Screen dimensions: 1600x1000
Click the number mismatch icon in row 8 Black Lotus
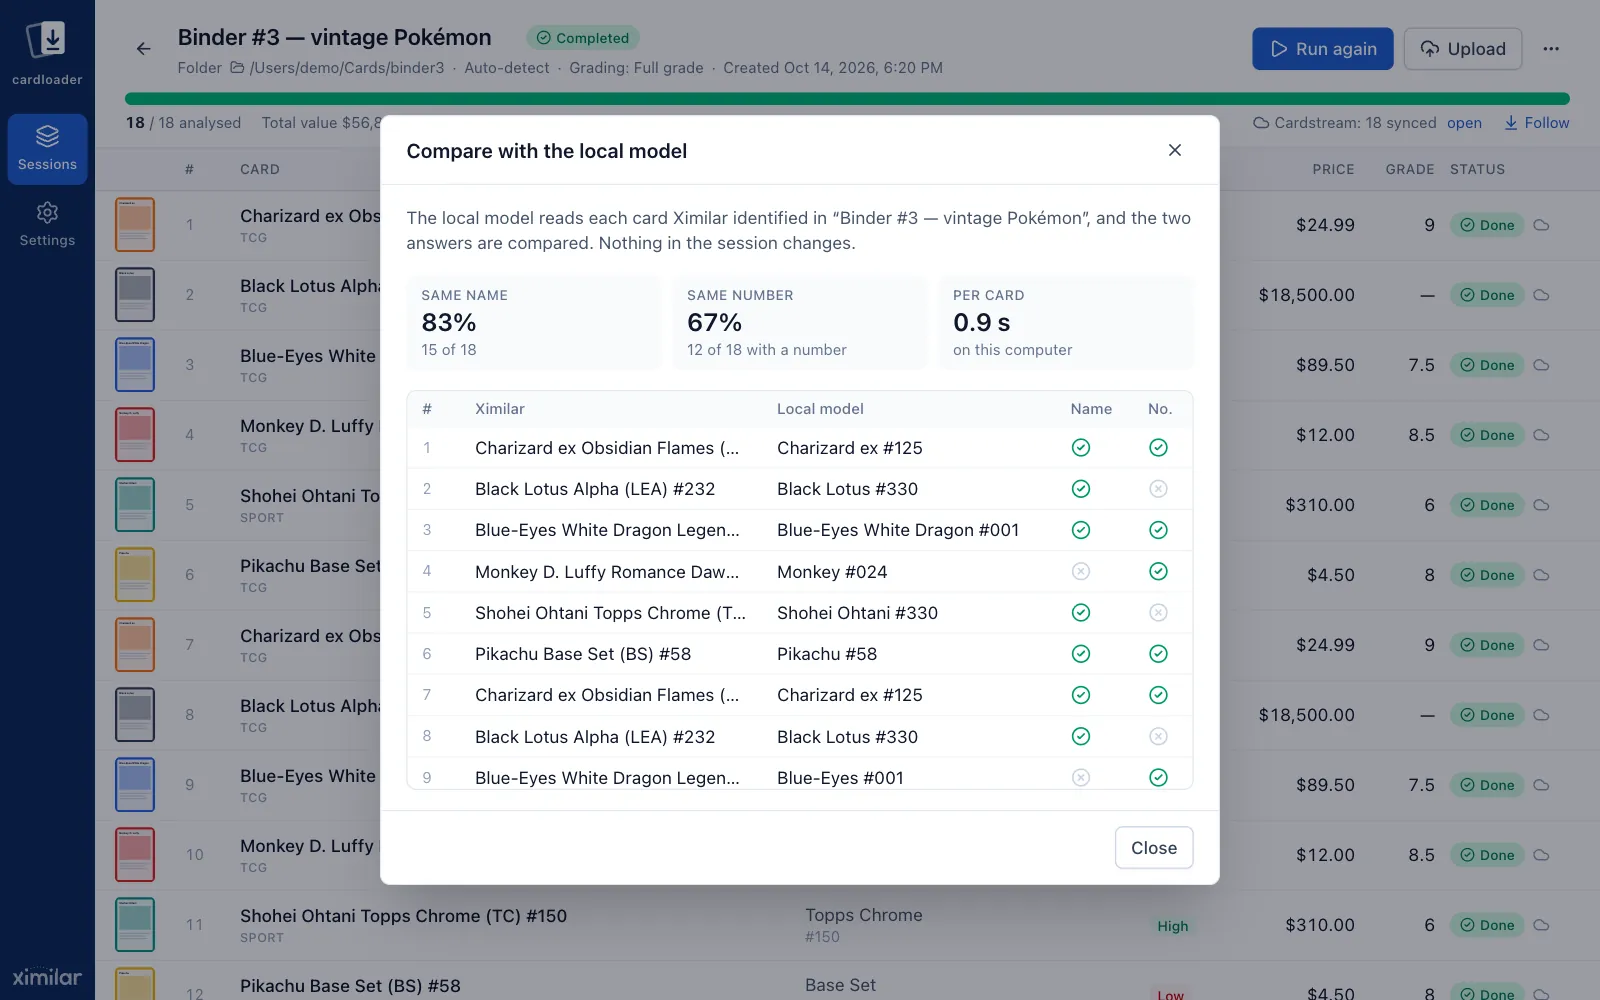tap(1158, 737)
